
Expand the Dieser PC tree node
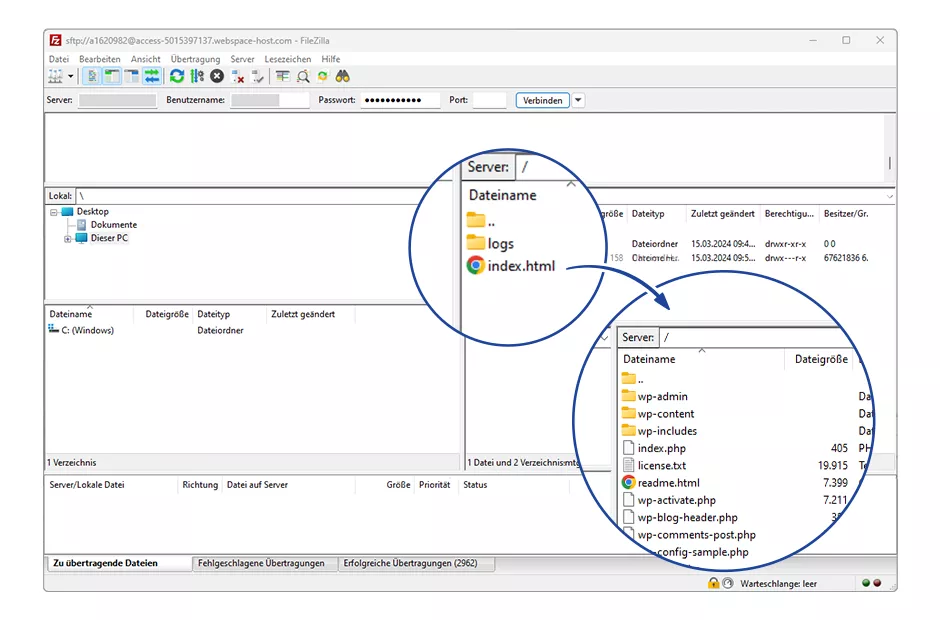click(x=68, y=238)
